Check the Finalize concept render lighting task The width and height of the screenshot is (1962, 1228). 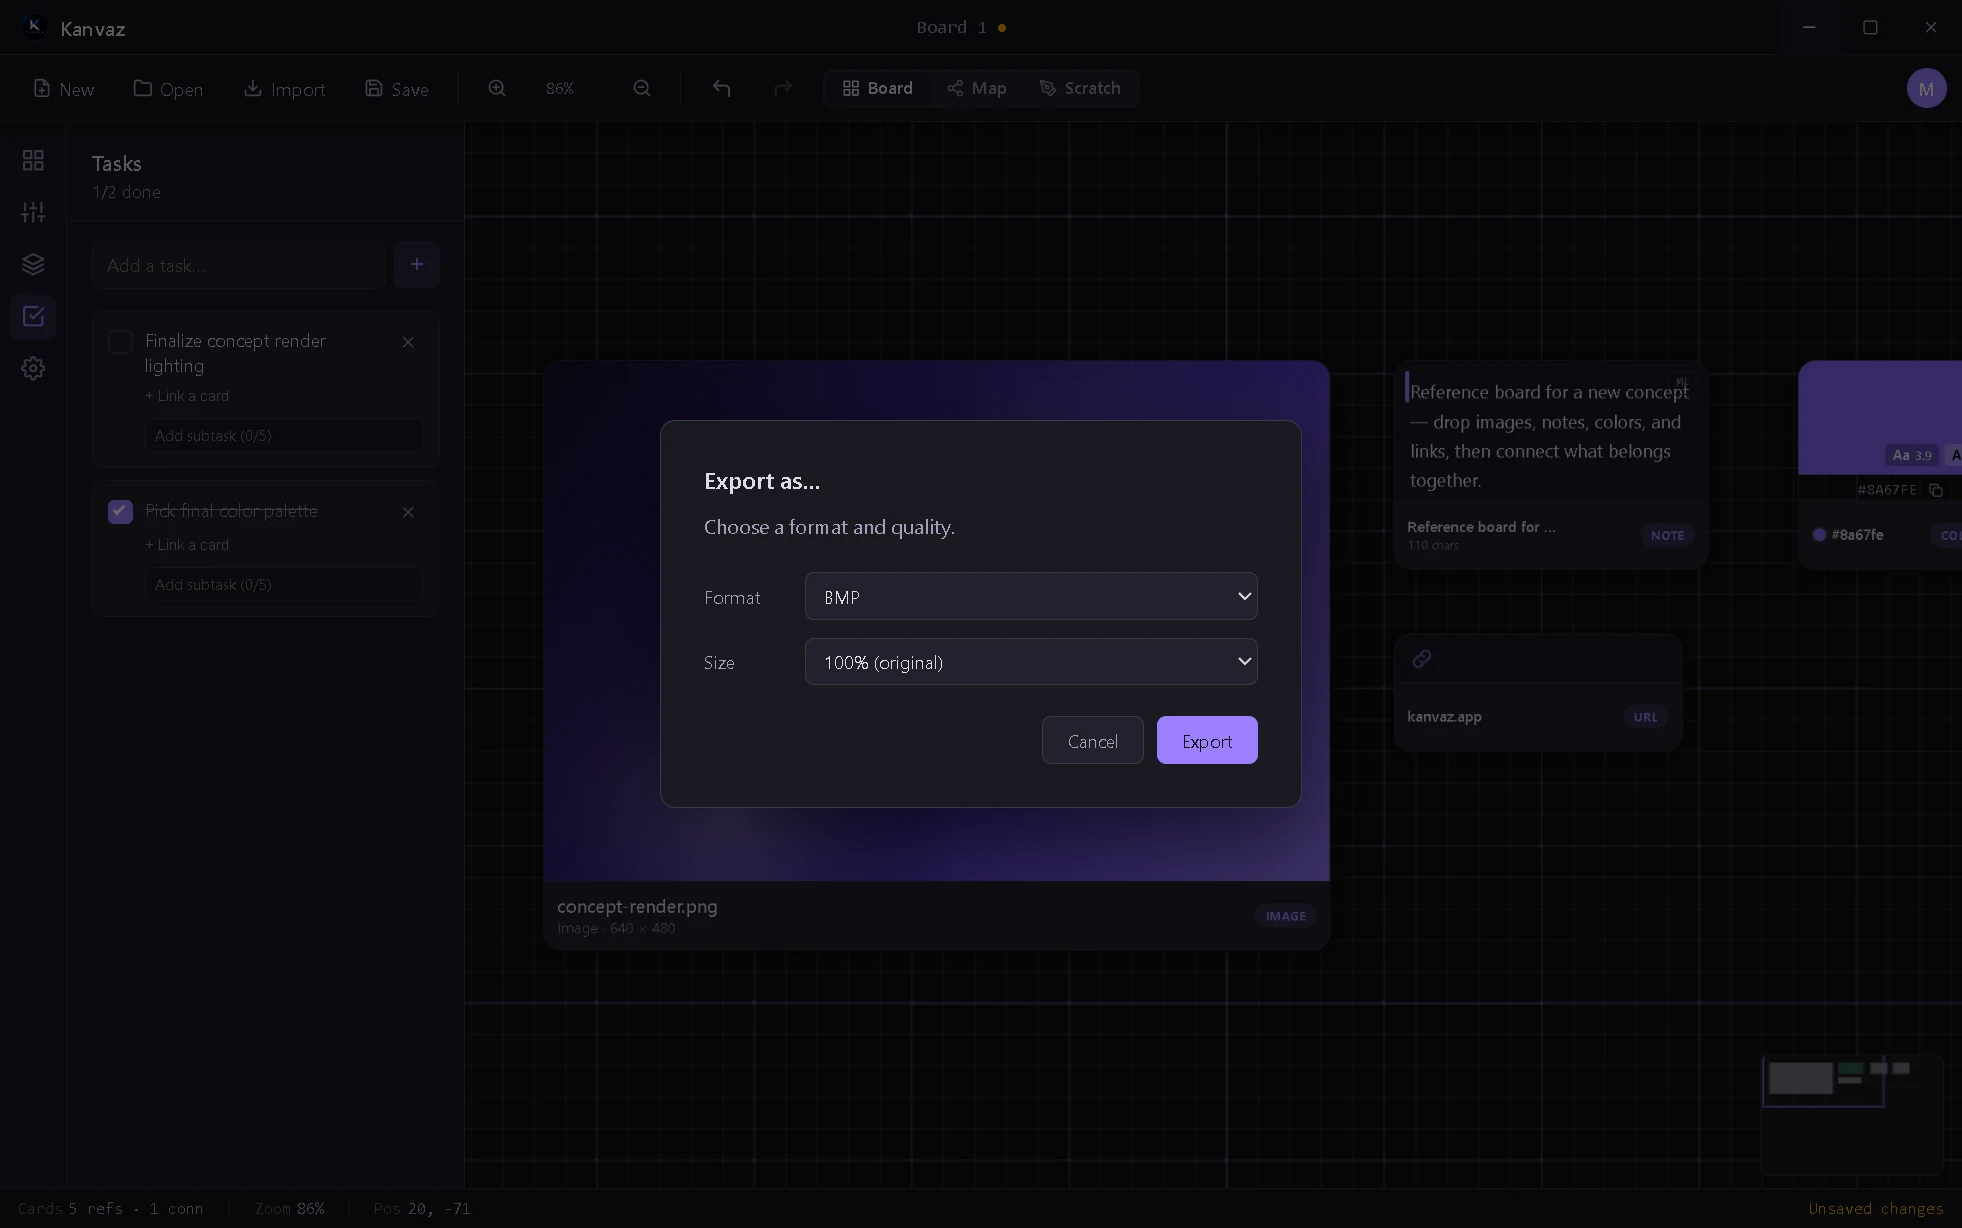point(120,342)
